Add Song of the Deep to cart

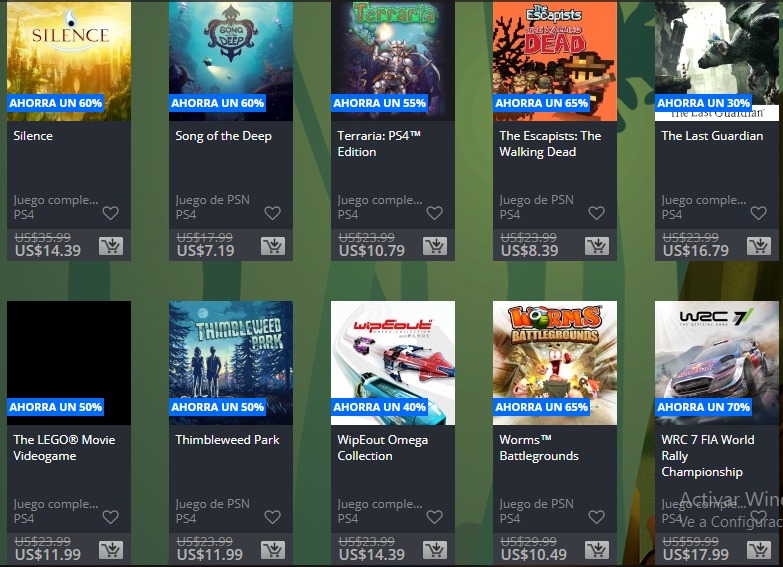click(273, 246)
